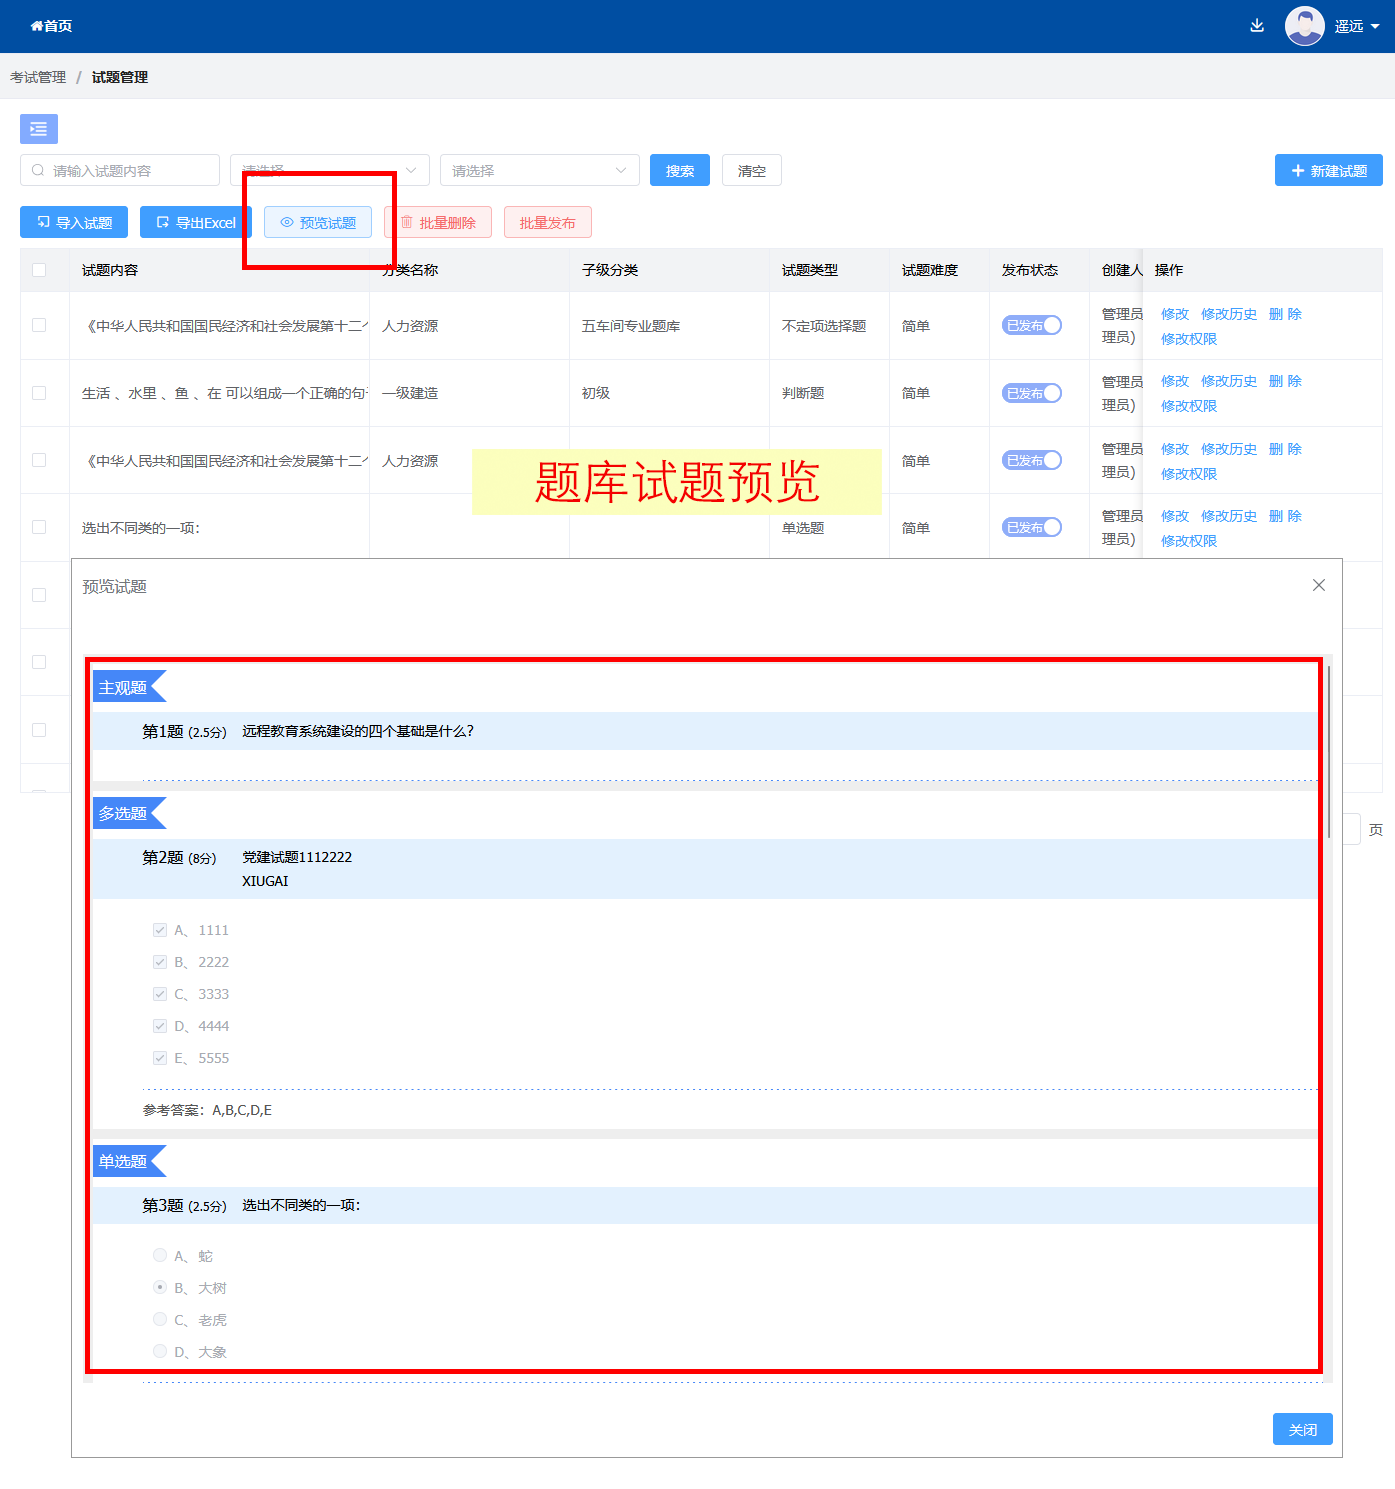Image resolution: width=1395 pixels, height=1489 pixels.
Task: Click 试题管理 breadcrumb item
Action: point(120,77)
